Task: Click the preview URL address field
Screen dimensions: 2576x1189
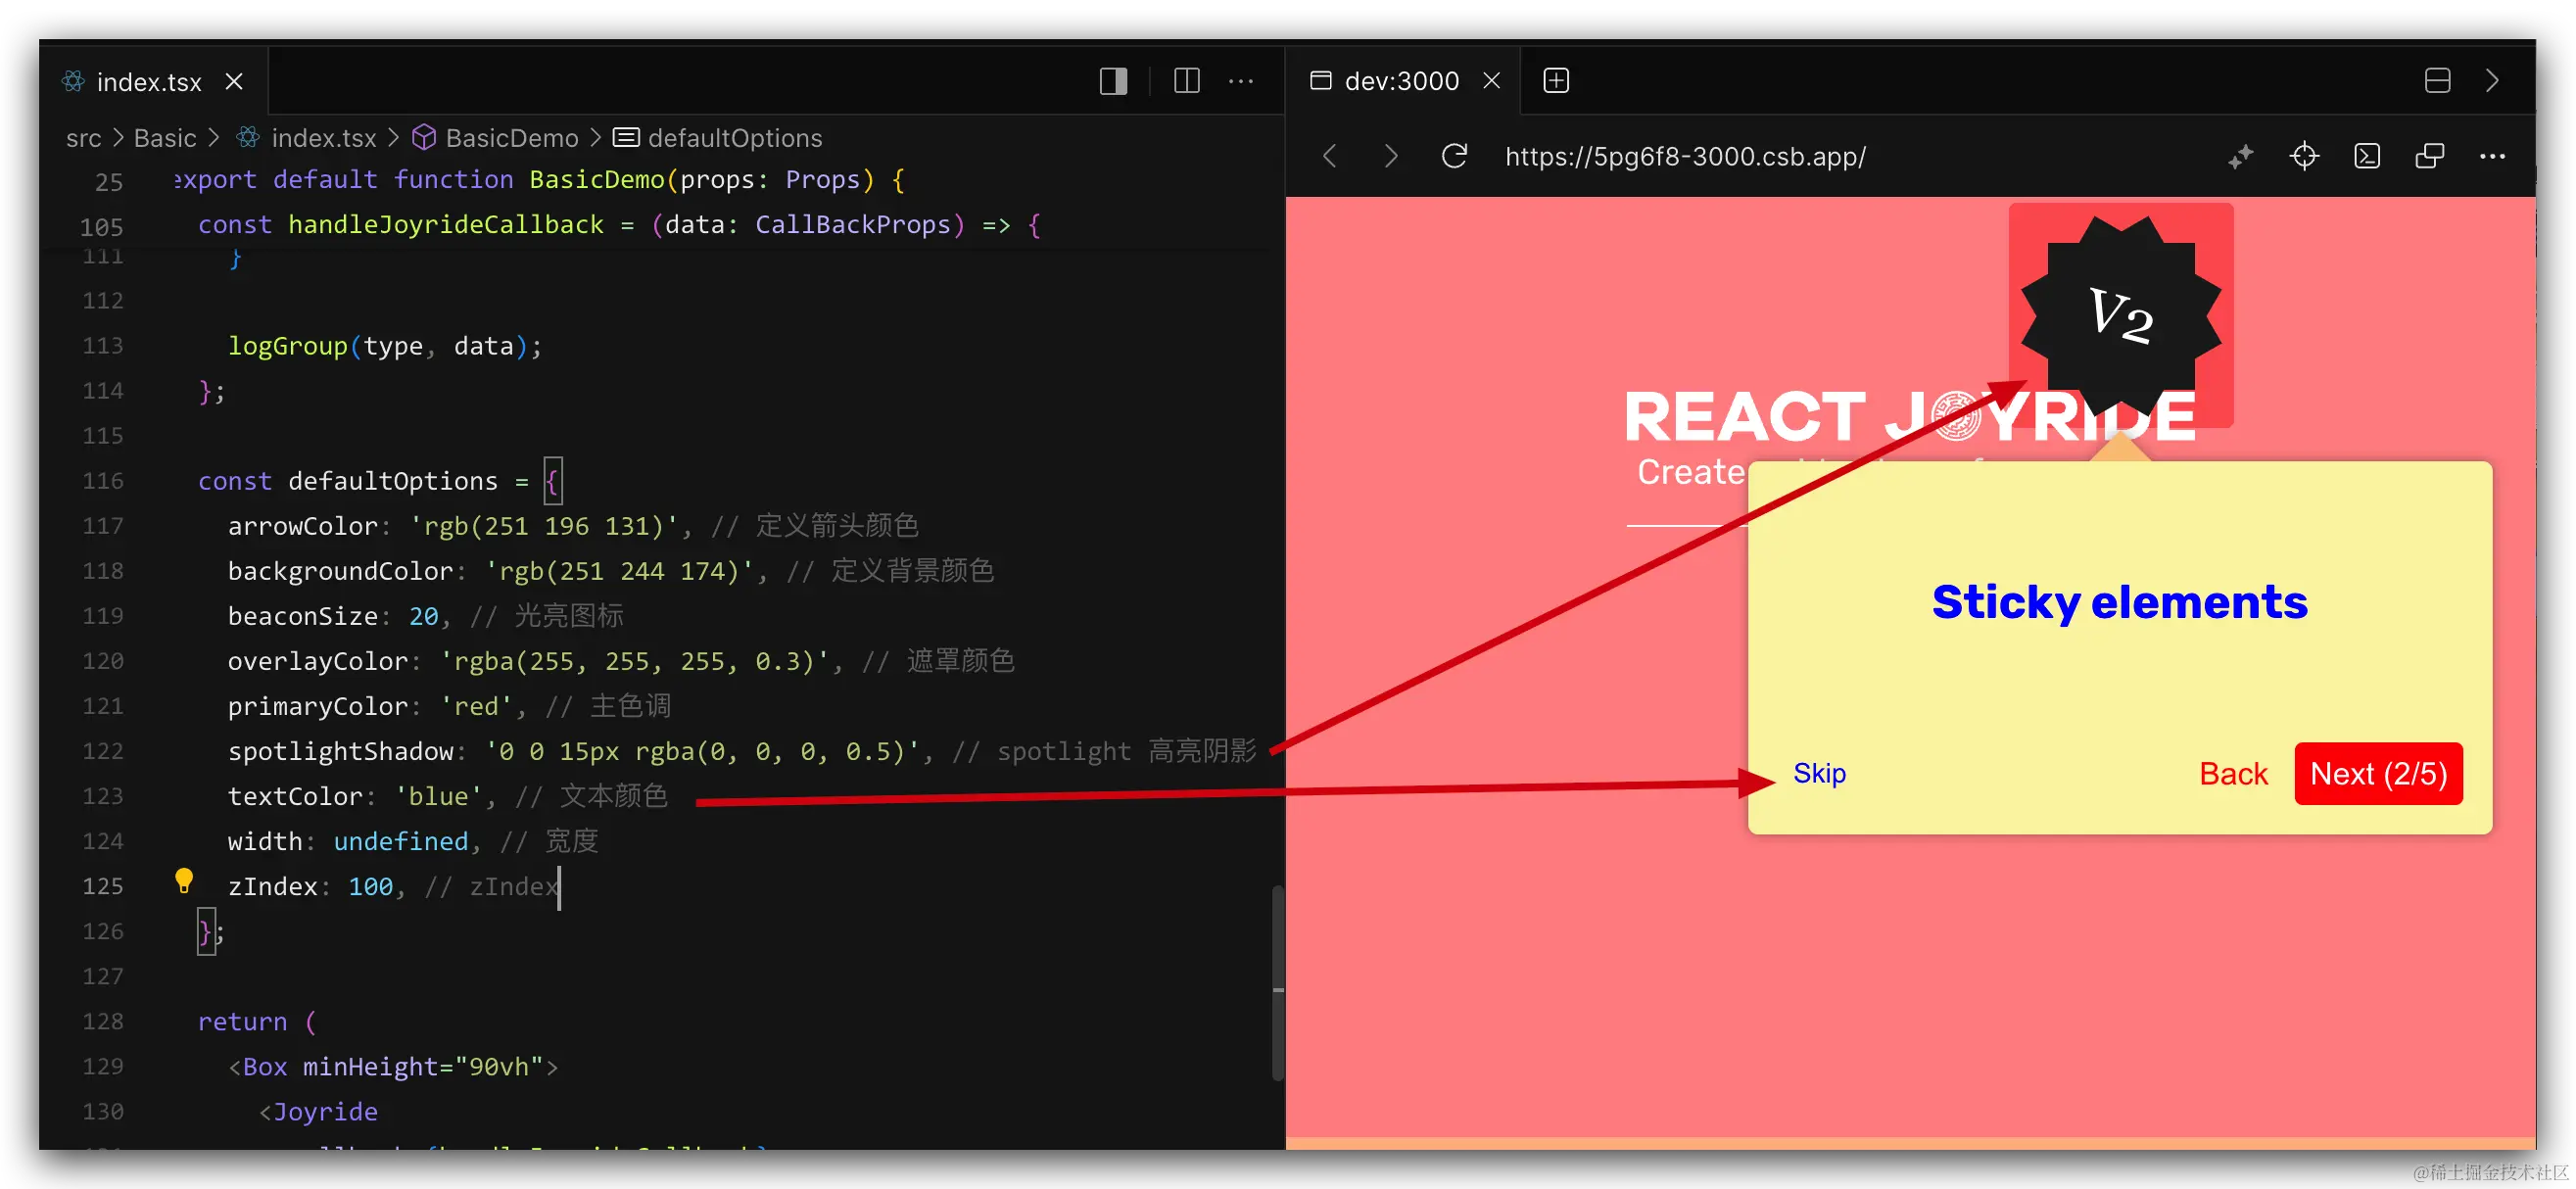Action: (x=1684, y=156)
